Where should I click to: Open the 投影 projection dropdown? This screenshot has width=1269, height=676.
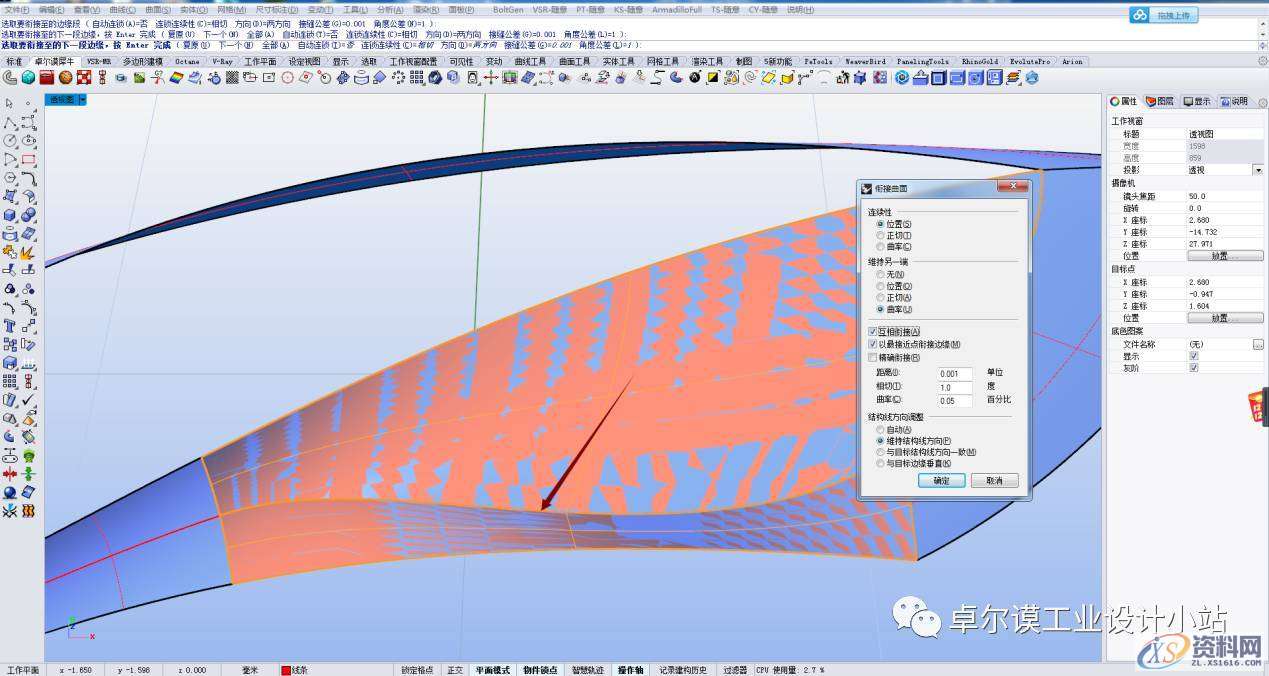[1258, 170]
